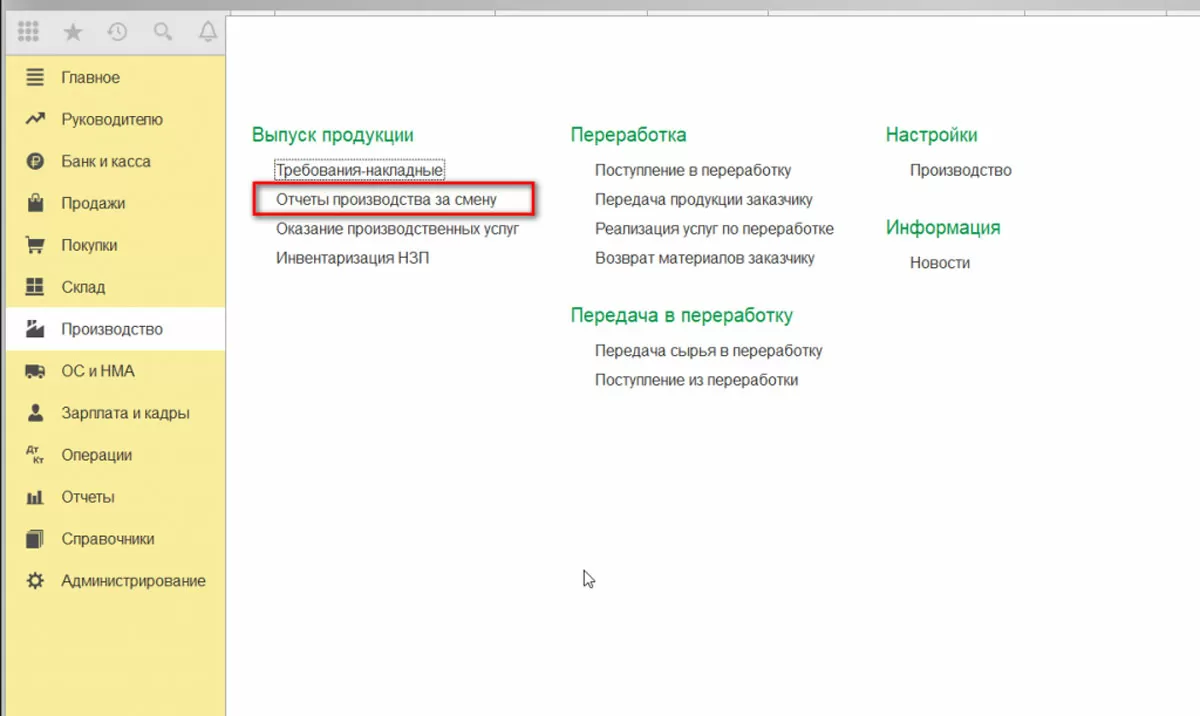
Task: Click the cart icon beside Покупки
Action: click(x=35, y=245)
